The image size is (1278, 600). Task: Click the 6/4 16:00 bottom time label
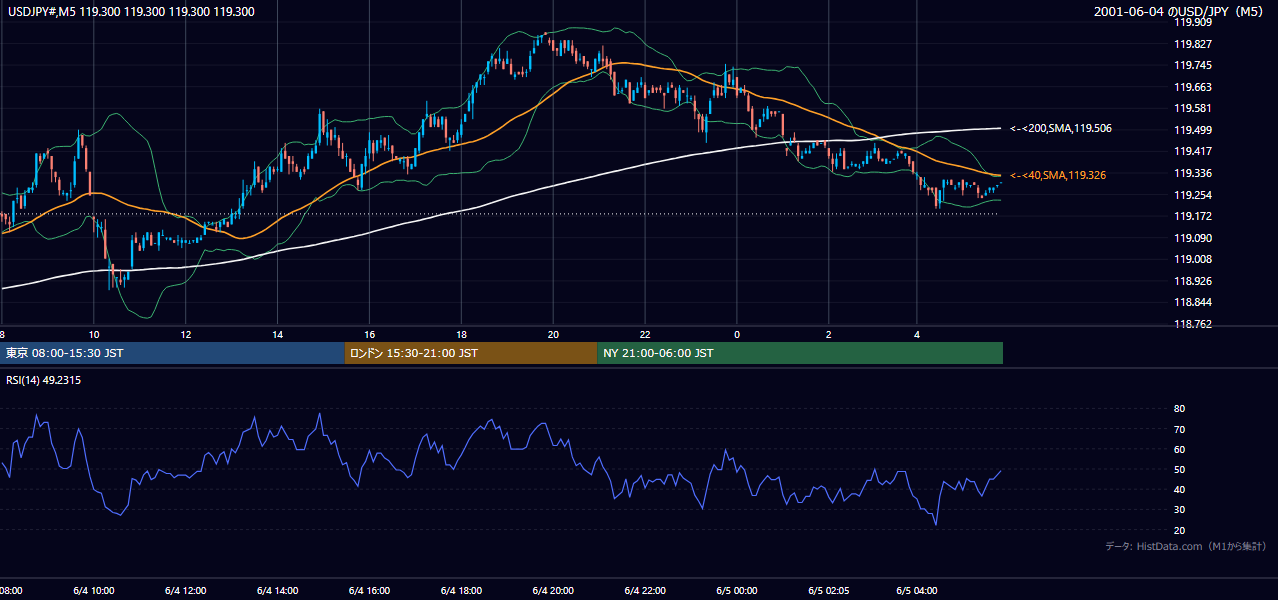tap(368, 591)
